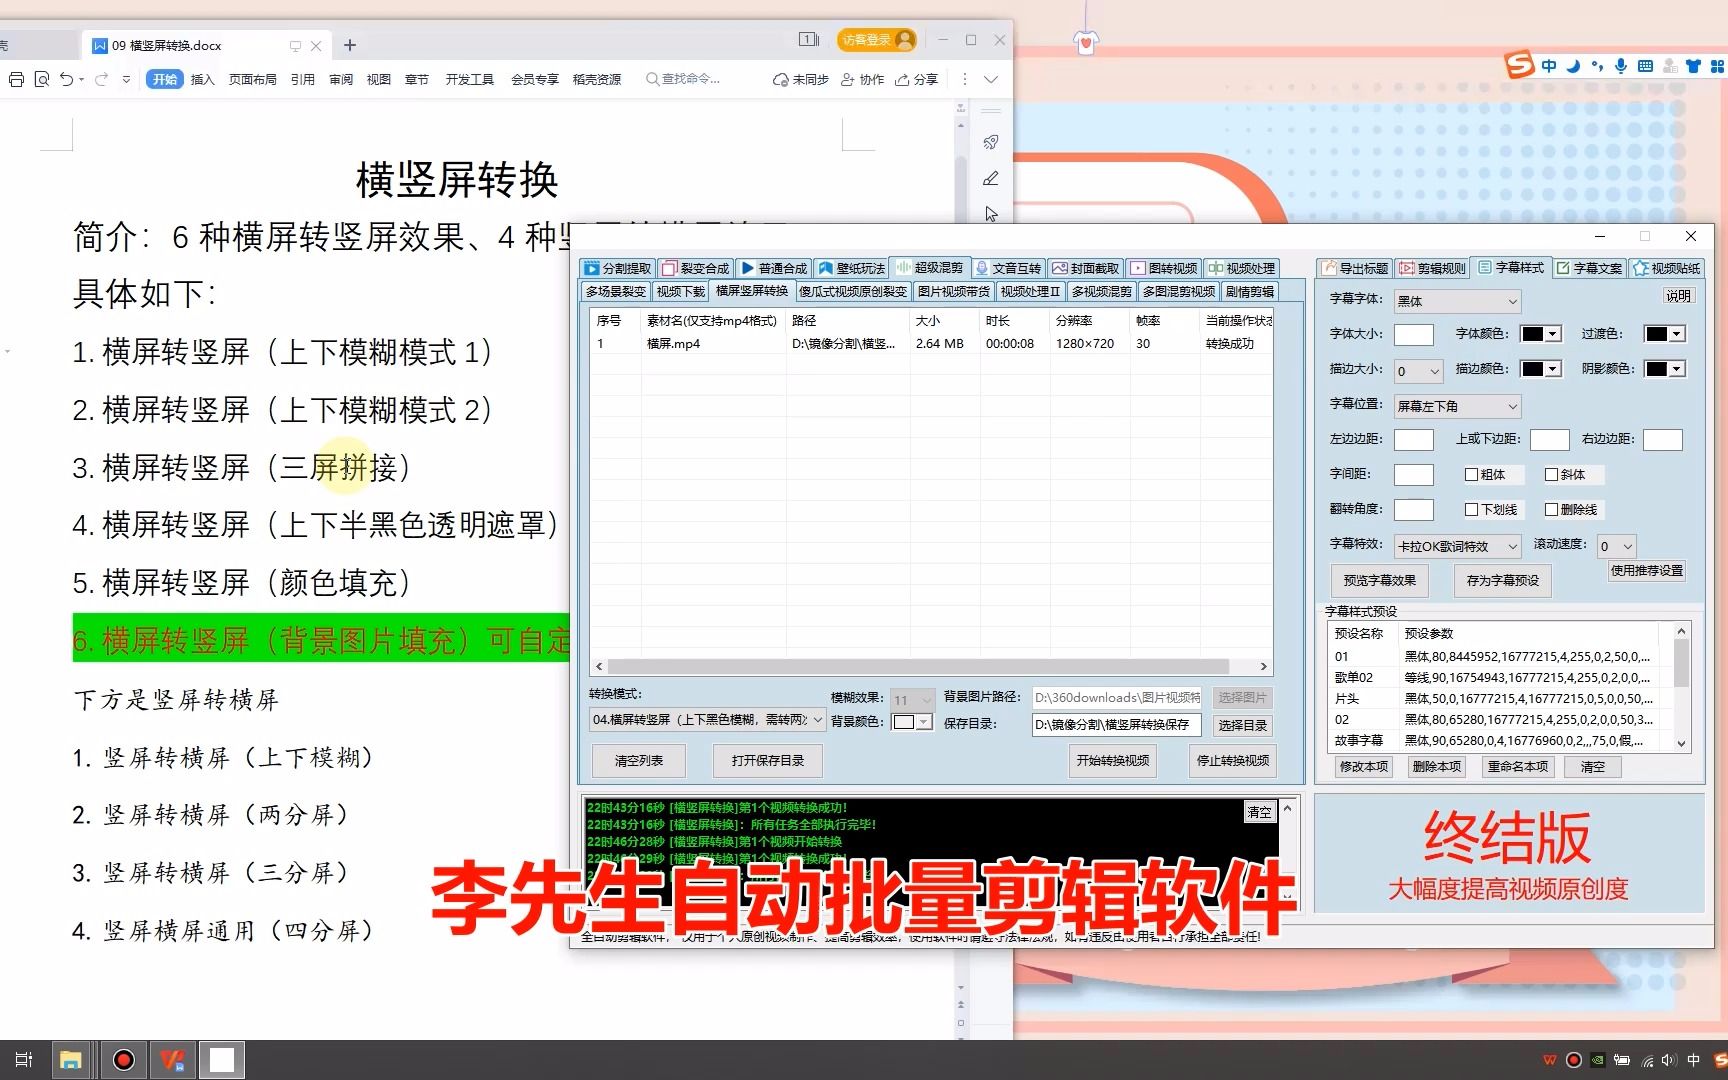Click the 选择目录 button
The image size is (1728, 1080).
click(x=1242, y=725)
